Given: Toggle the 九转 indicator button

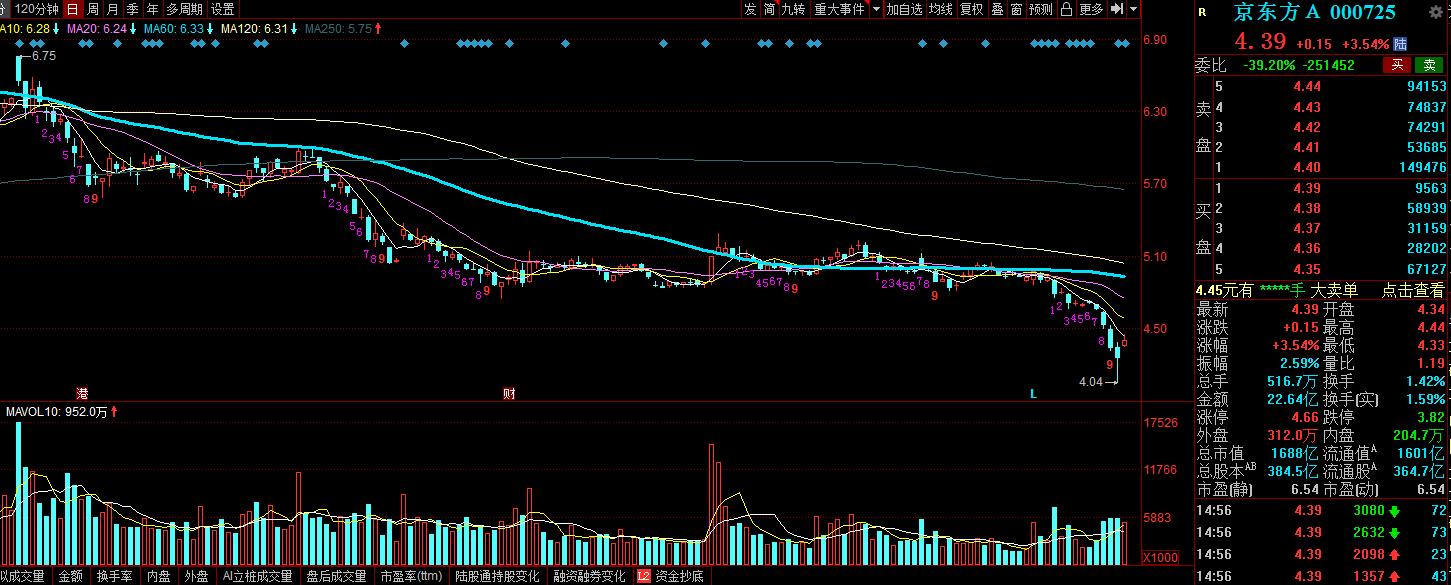Looking at the screenshot, I should click(x=793, y=9).
